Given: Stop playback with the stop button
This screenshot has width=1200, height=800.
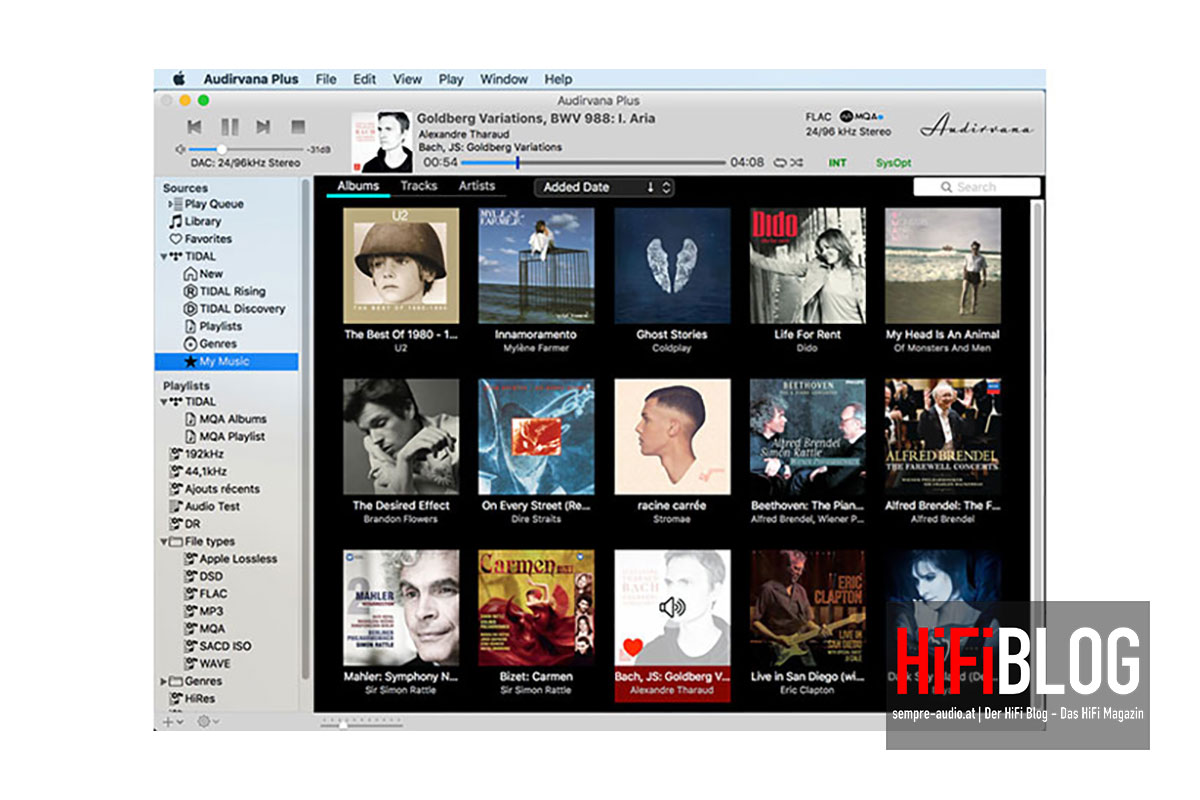Looking at the screenshot, I should pos(297,127).
